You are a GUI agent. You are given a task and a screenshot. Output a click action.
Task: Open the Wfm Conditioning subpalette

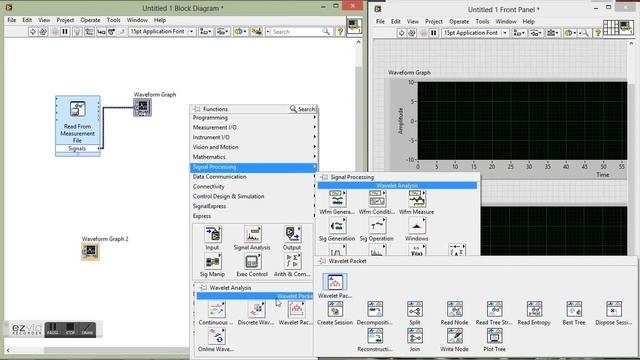coord(377,199)
